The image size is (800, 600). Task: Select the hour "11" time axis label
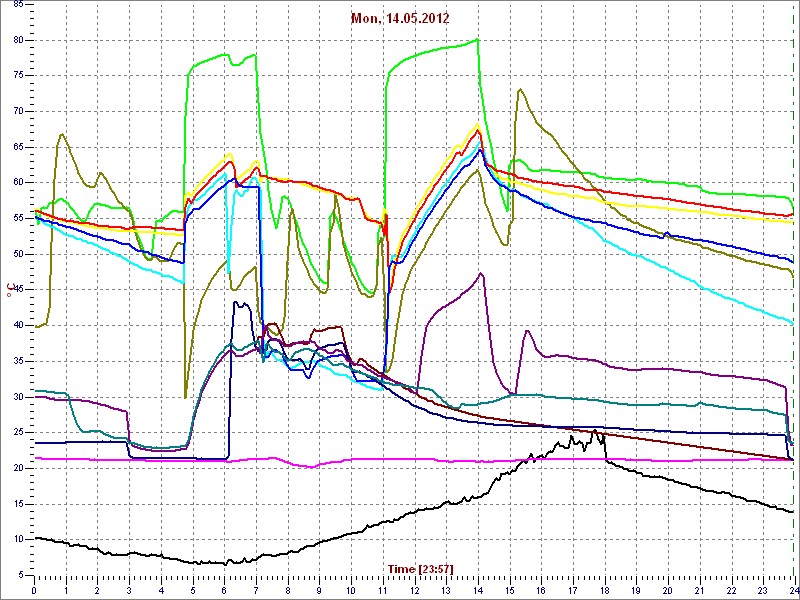pos(383,589)
